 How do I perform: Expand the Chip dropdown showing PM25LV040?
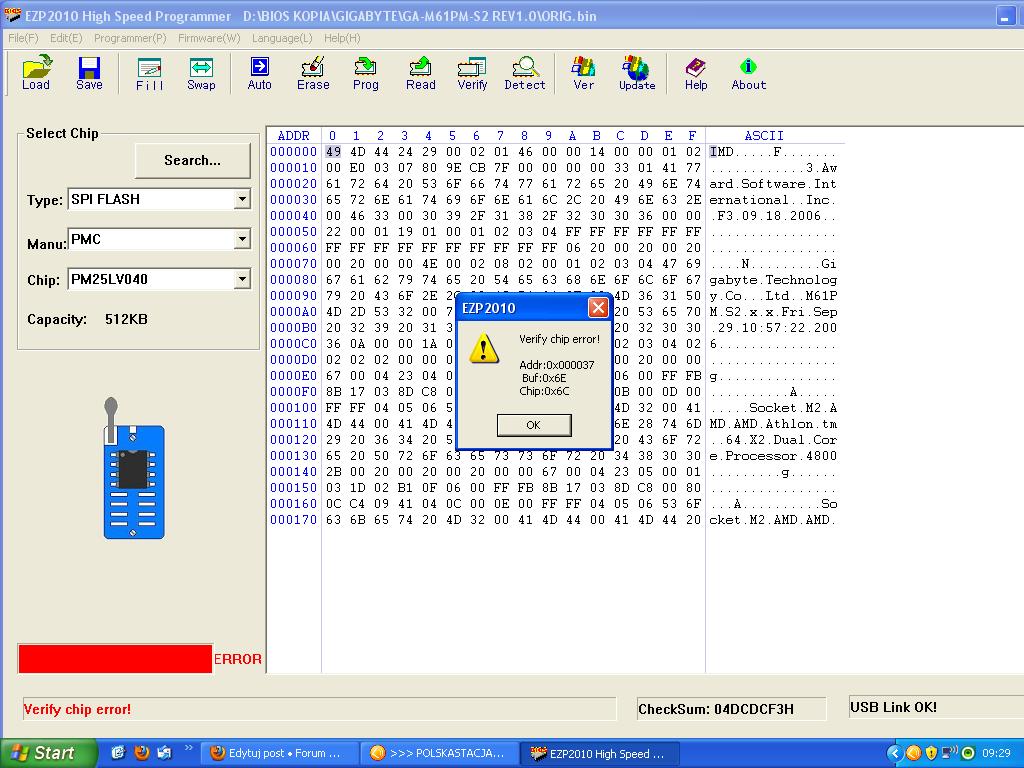[x=242, y=280]
